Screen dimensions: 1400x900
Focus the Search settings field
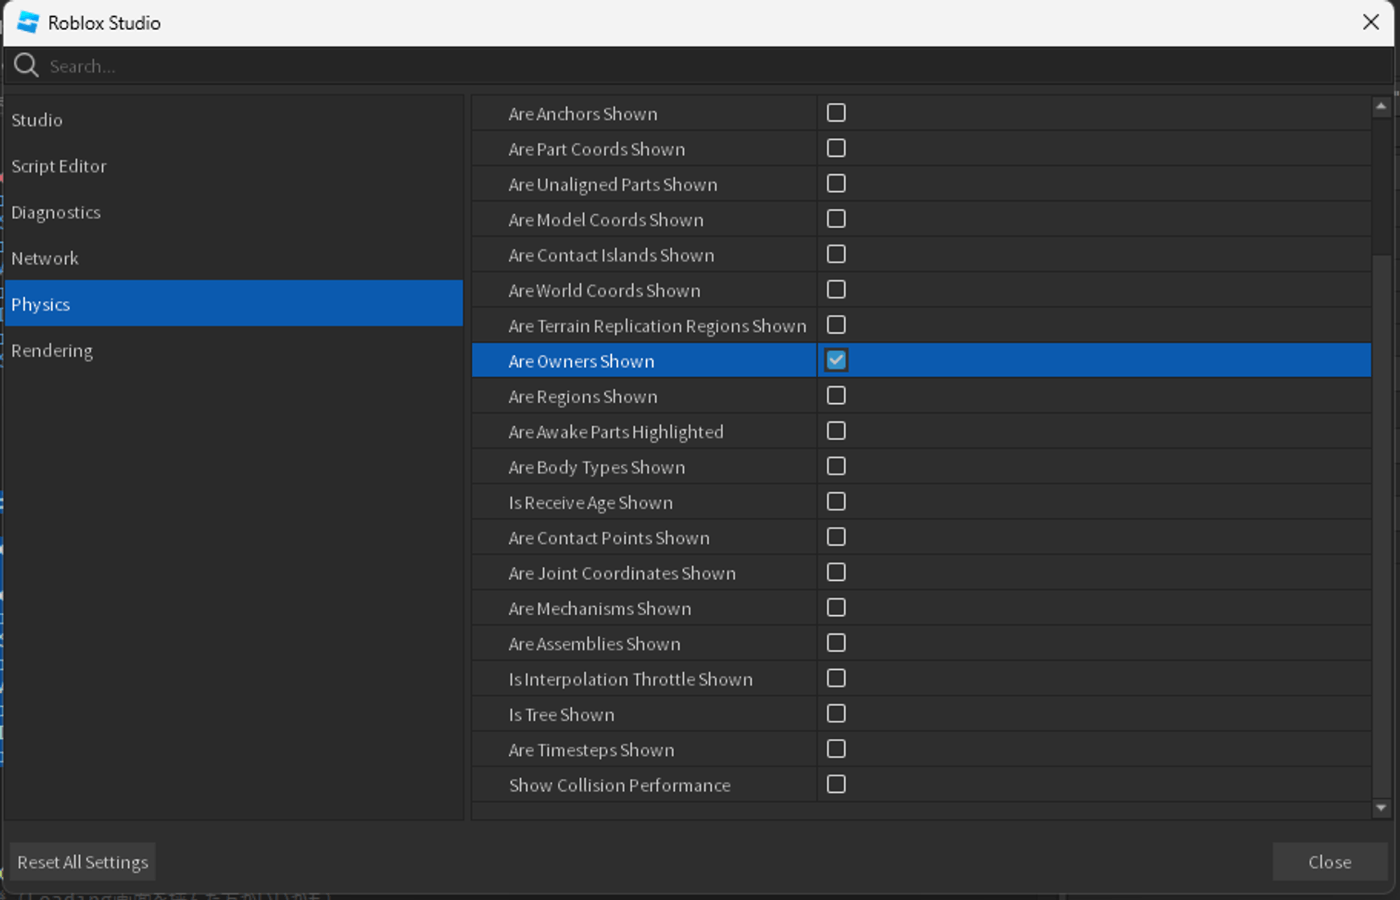click(x=700, y=66)
